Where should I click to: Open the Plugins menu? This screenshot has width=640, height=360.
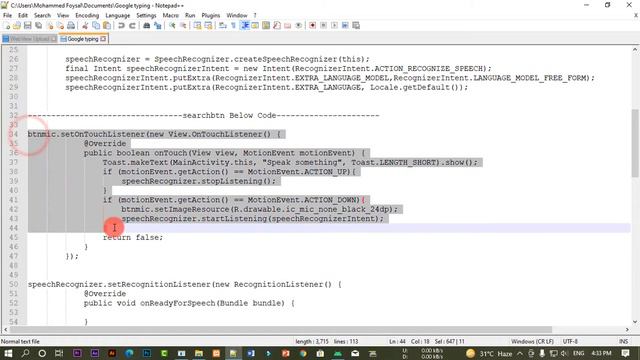pyautogui.click(x=211, y=16)
